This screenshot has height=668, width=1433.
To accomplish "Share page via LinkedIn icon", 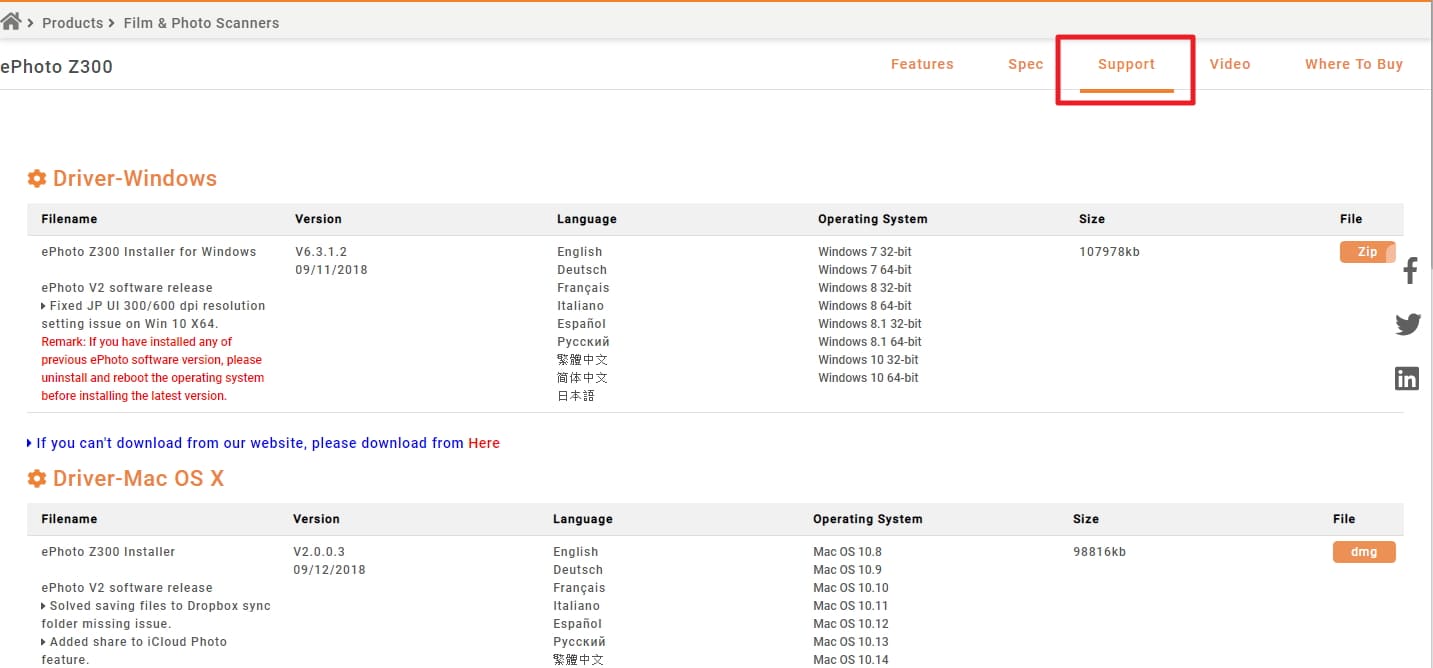I will (x=1407, y=378).
